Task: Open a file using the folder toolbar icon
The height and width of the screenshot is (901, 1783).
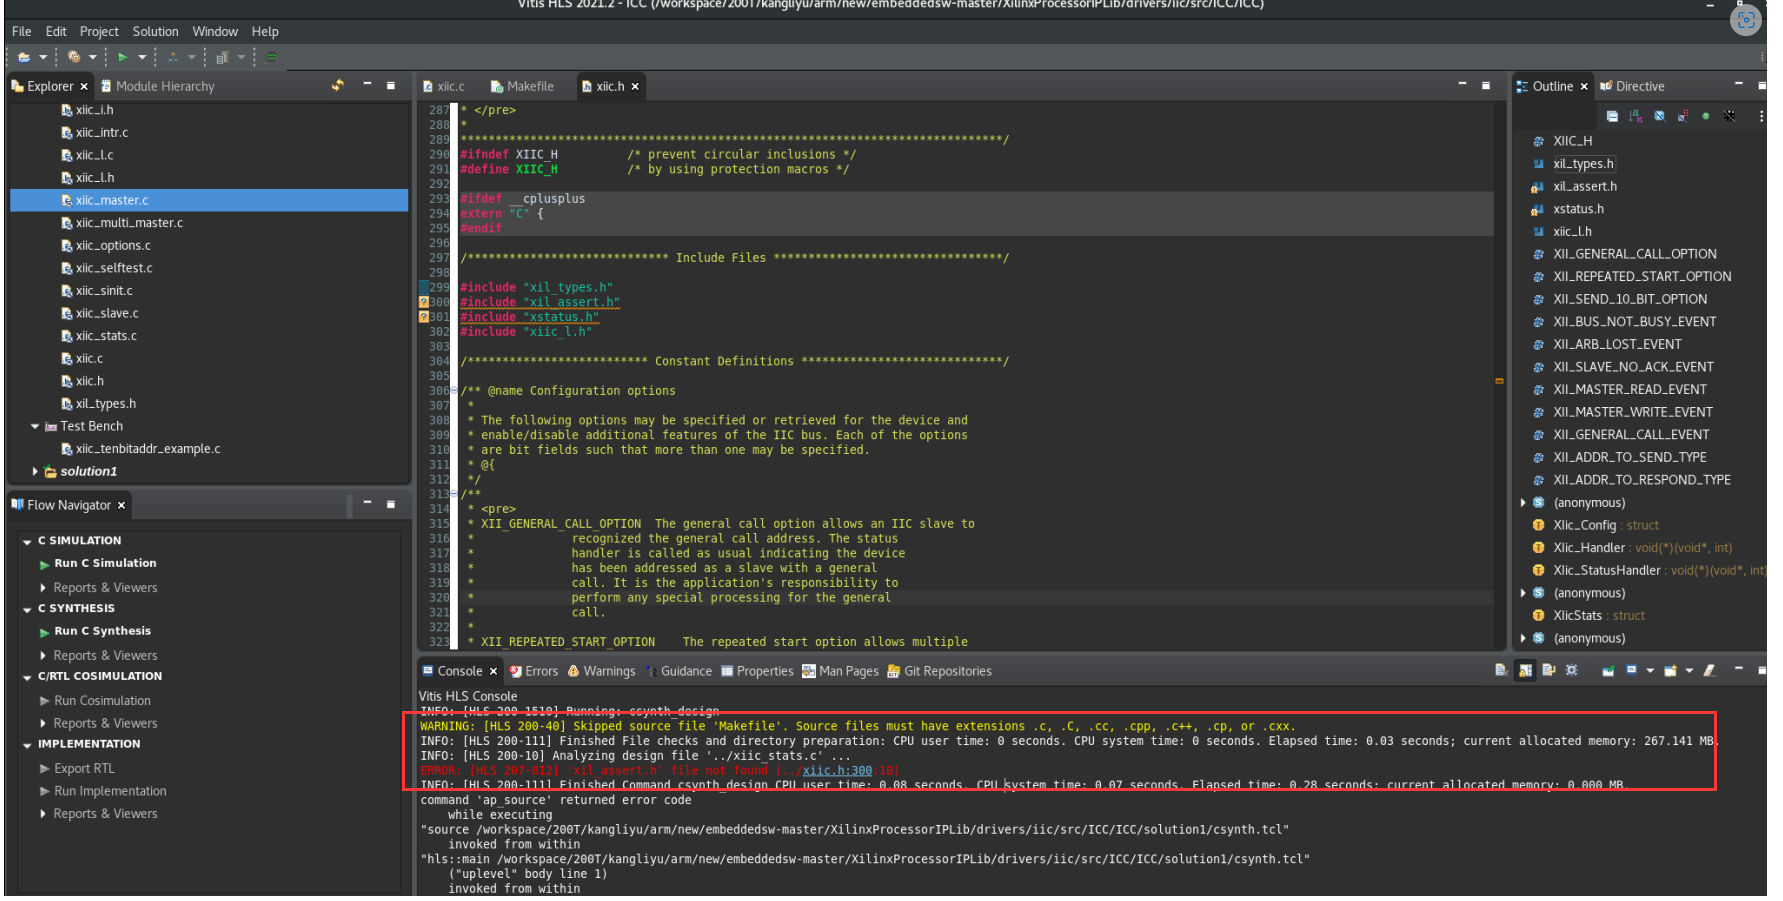Action: pos(25,57)
